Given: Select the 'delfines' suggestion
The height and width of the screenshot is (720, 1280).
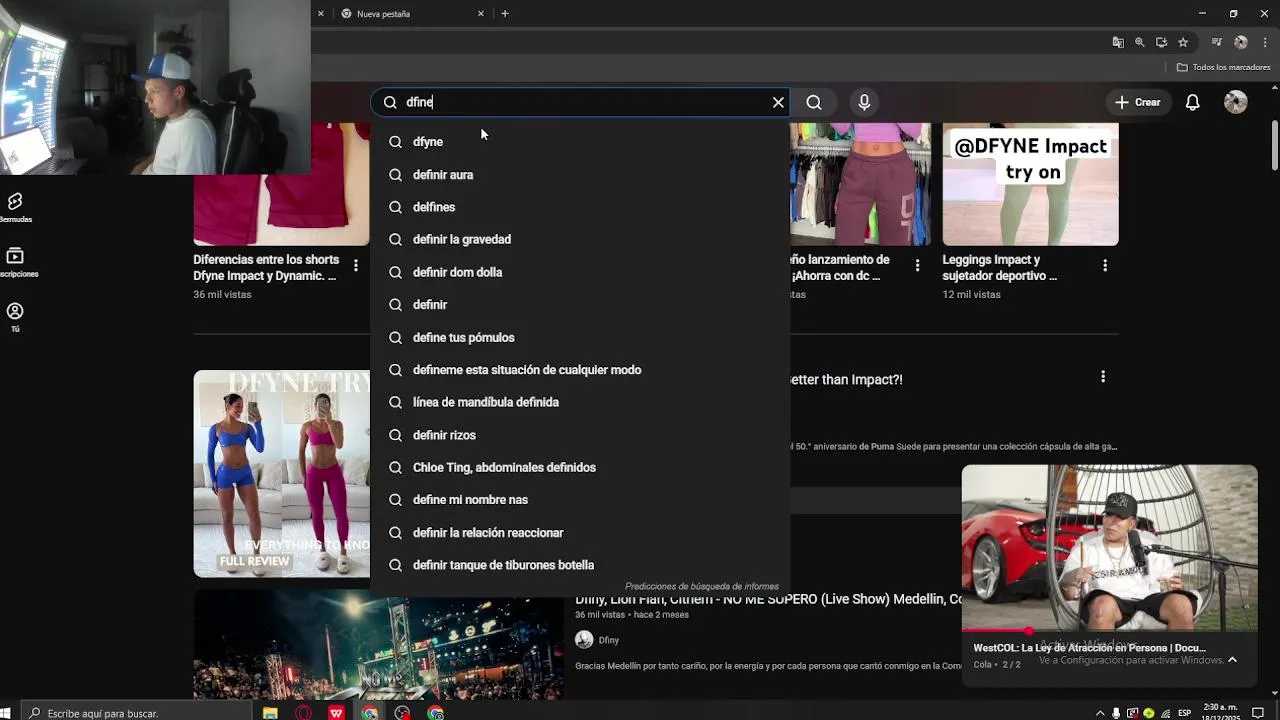Looking at the screenshot, I should tap(580, 207).
